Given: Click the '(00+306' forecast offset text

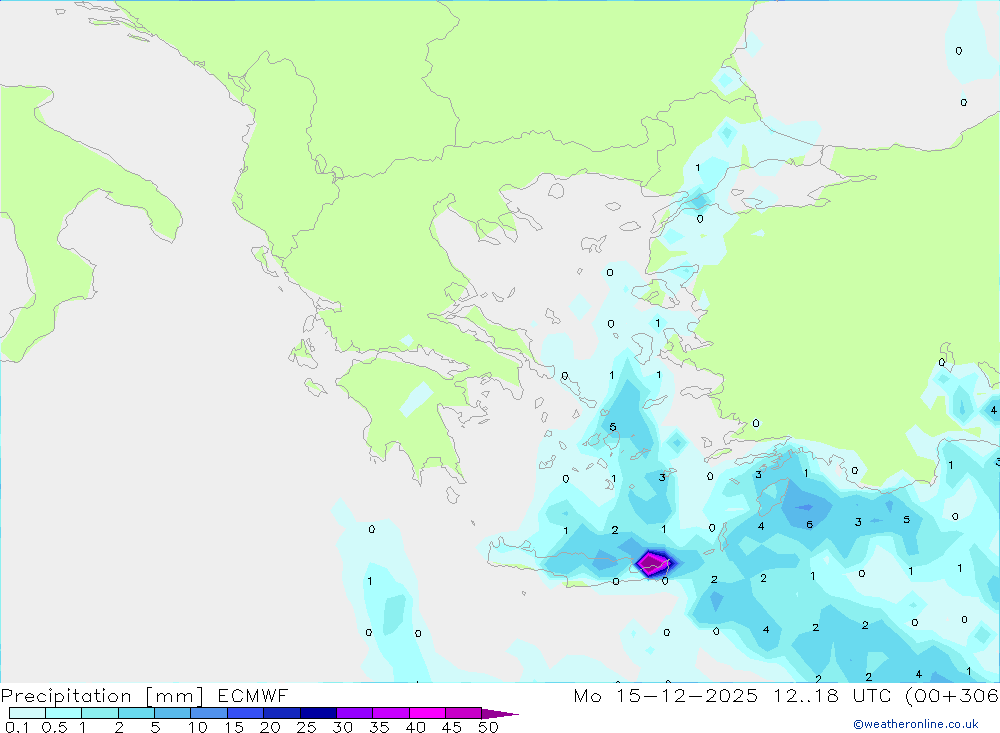Looking at the screenshot, I should click(952, 696).
